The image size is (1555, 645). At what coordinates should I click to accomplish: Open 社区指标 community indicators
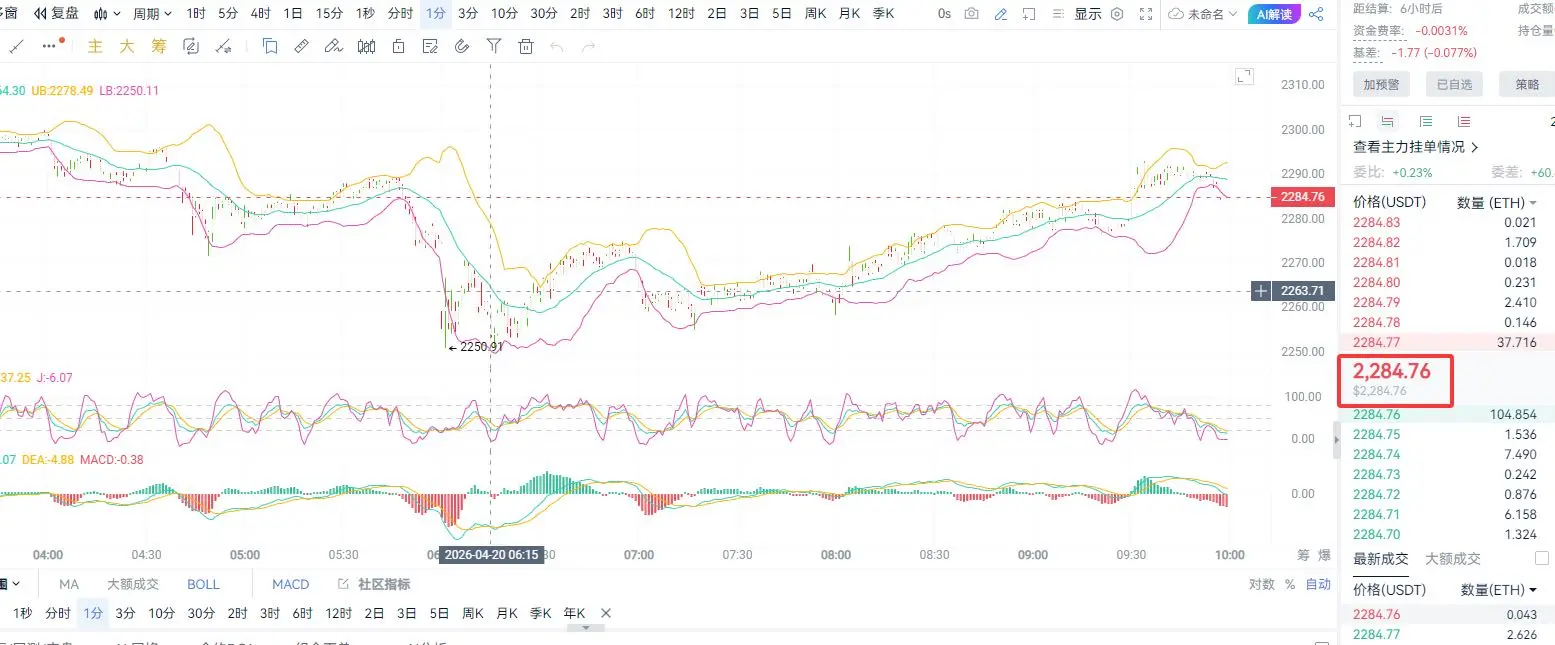tap(373, 584)
